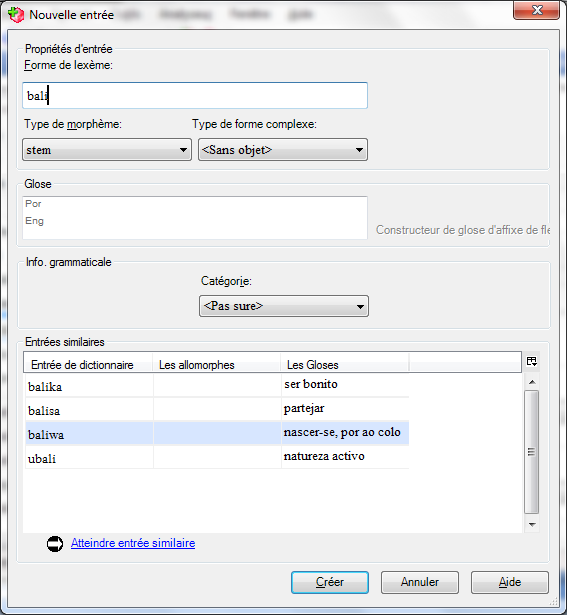Click the Eng gloss input line
567x615 pixels.
tap(195, 221)
